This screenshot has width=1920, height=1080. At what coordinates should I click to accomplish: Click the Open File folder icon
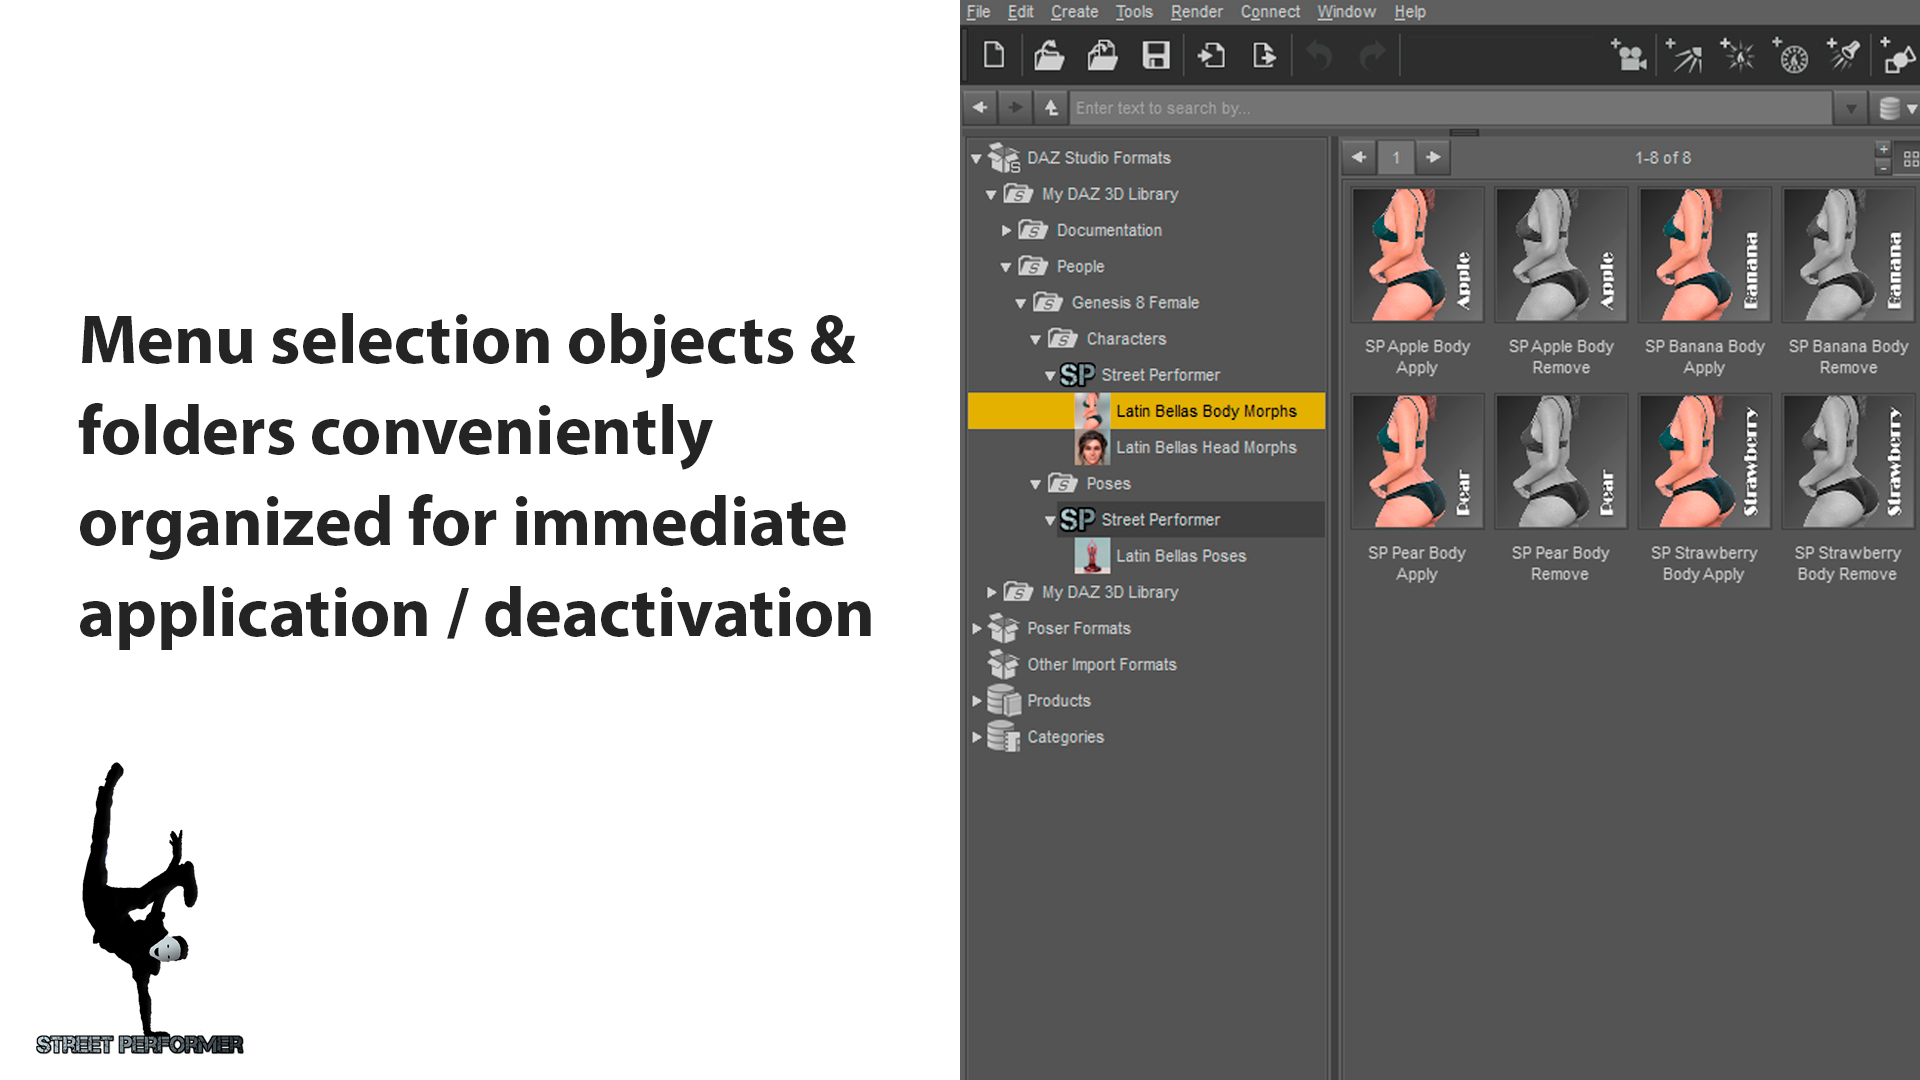(1048, 55)
